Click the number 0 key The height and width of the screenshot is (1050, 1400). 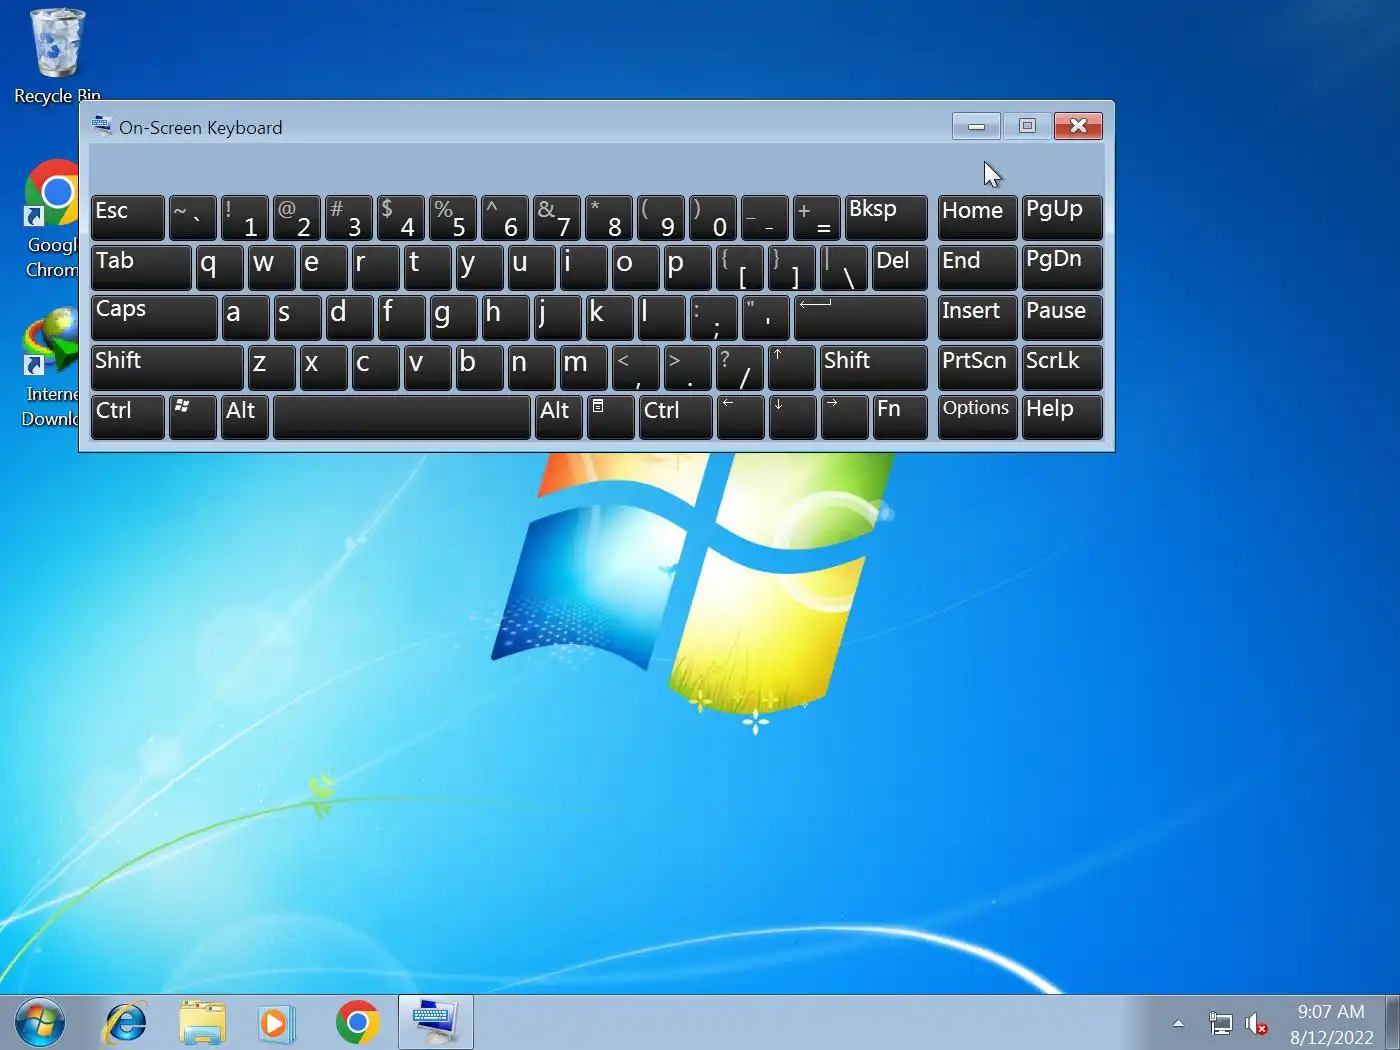tap(712, 217)
